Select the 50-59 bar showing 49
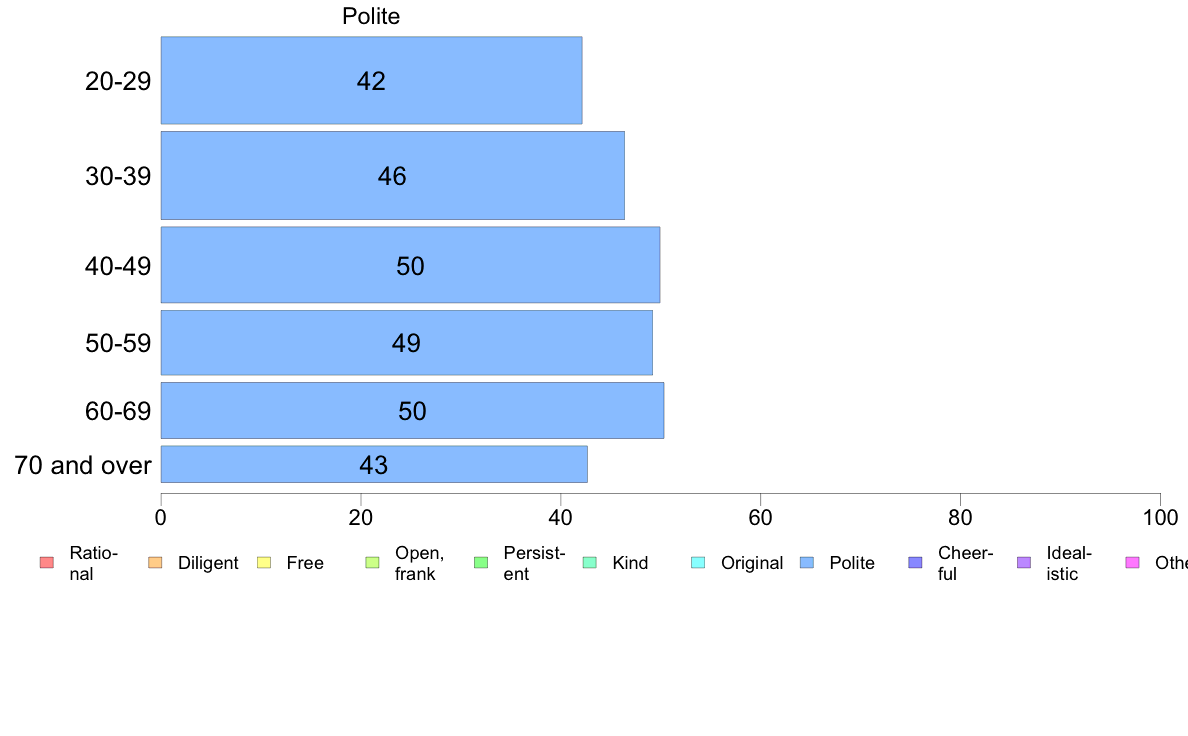Image resolution: width=1188 pixels, height=736 pixels. coord(406,343)
